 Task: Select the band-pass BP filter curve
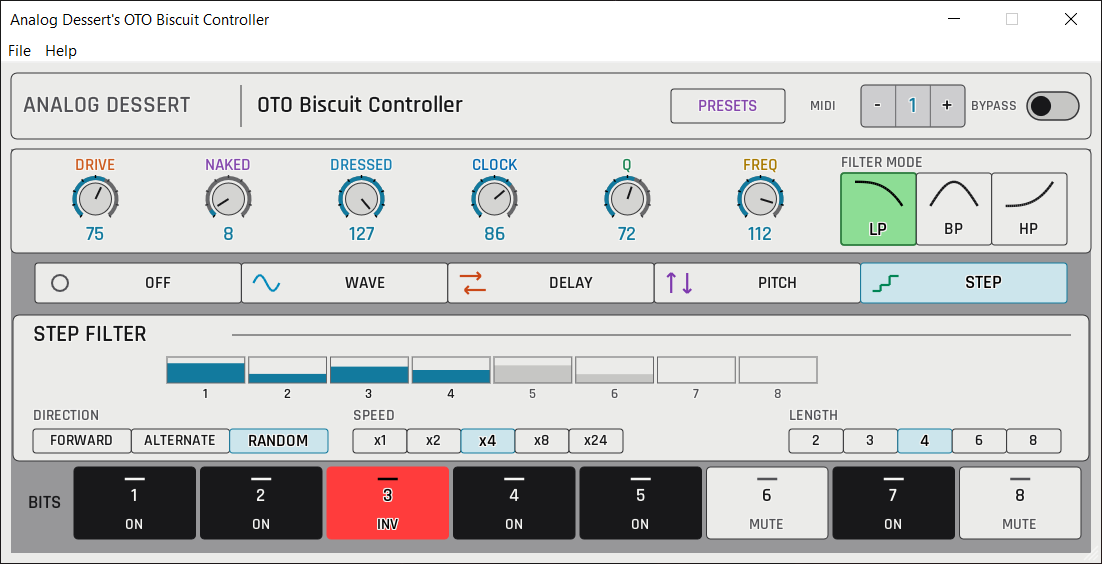(954, 209)
